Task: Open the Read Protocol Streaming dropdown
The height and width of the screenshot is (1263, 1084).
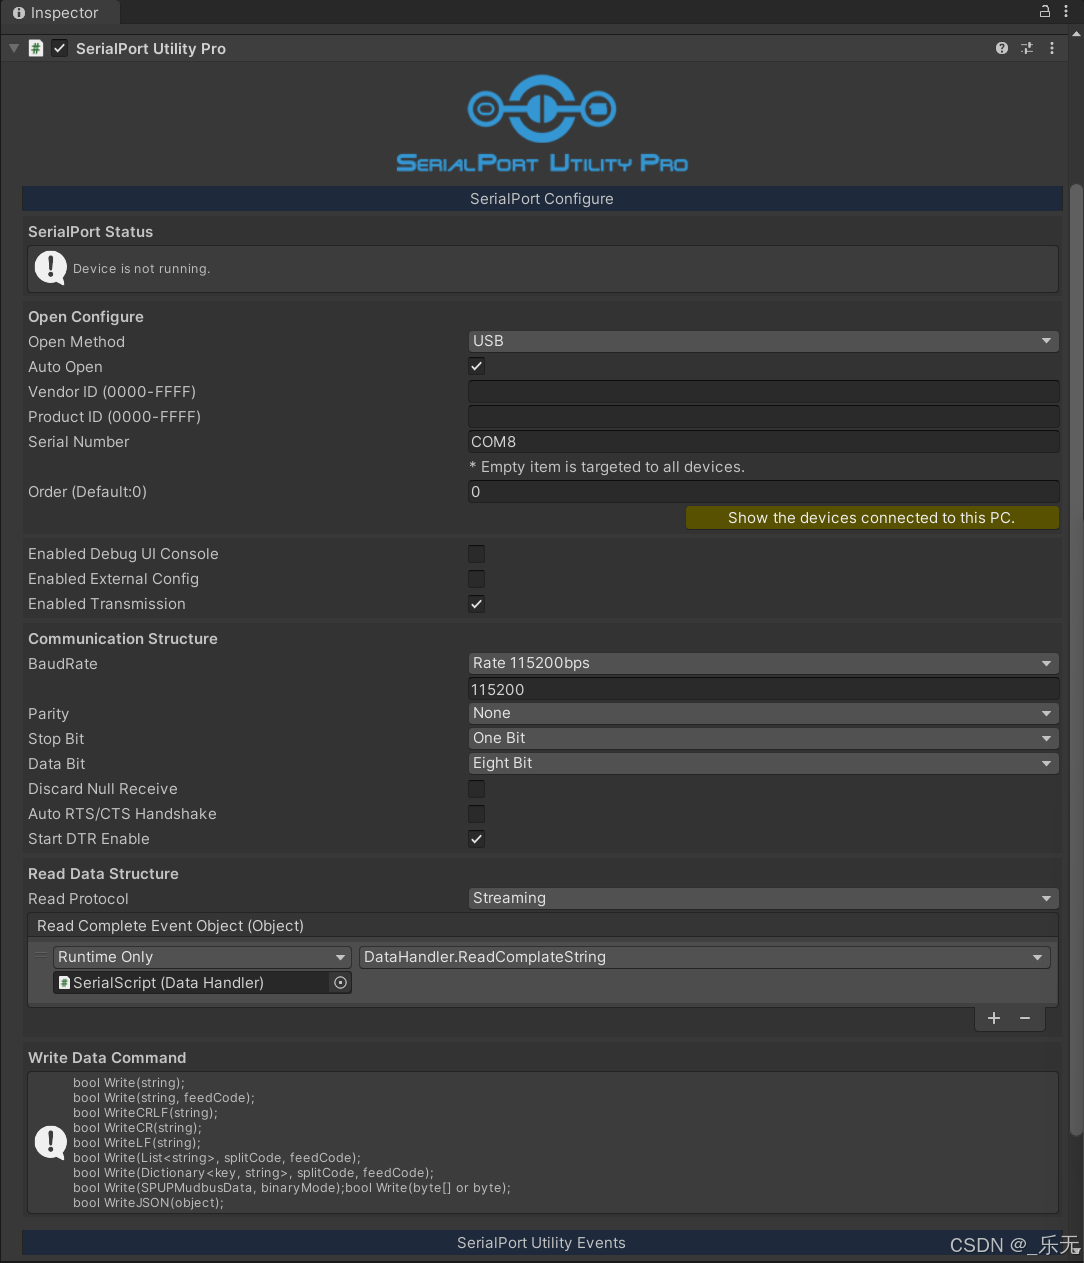Action: 763,898
